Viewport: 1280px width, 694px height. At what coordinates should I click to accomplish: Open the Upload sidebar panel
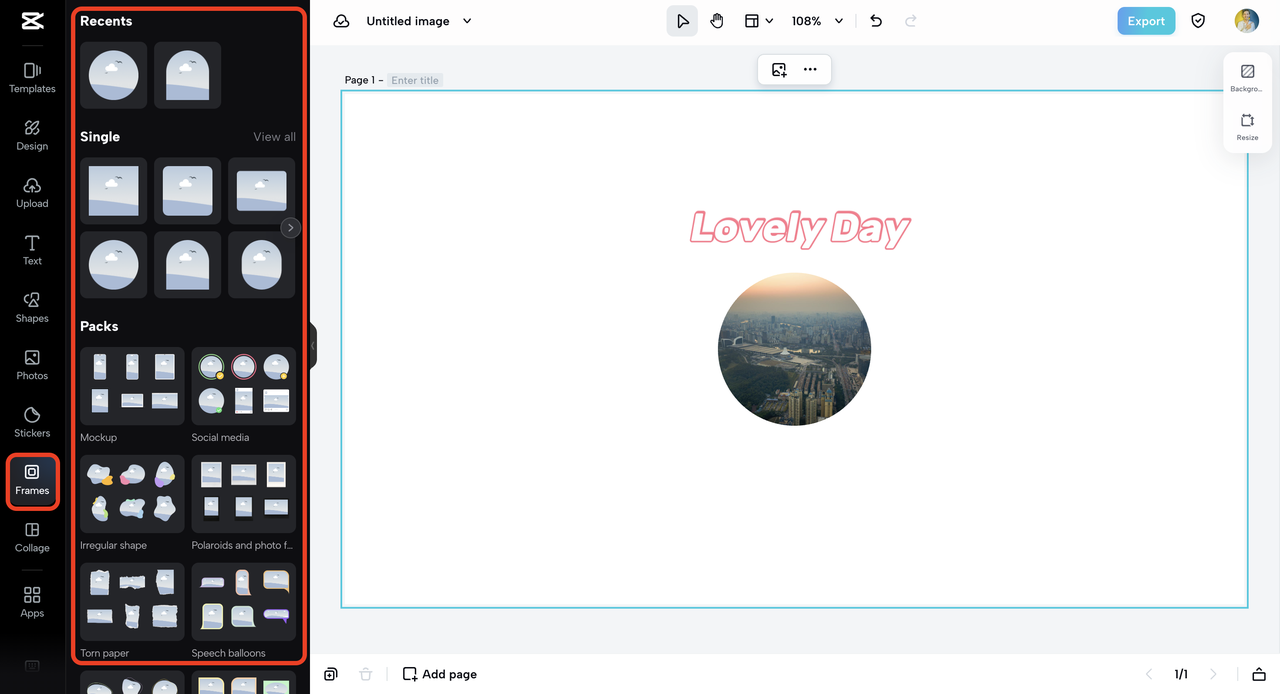point(32,193)
